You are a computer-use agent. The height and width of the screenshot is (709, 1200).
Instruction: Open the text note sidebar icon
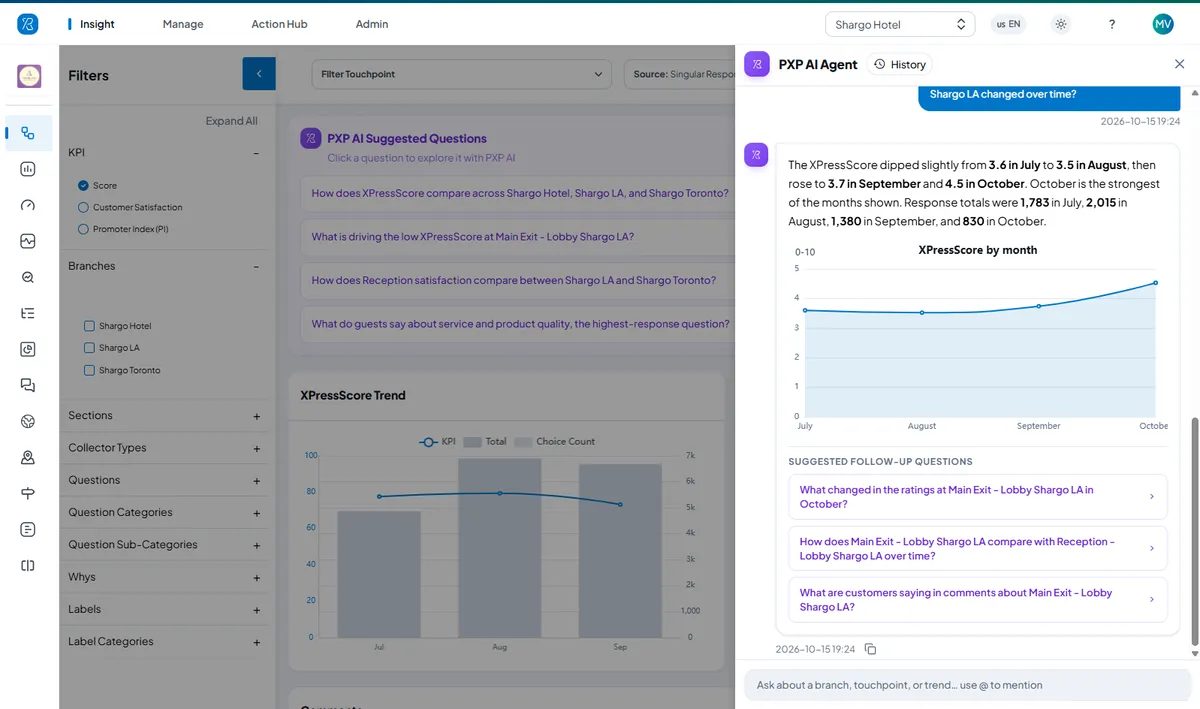tap(28, 529)
